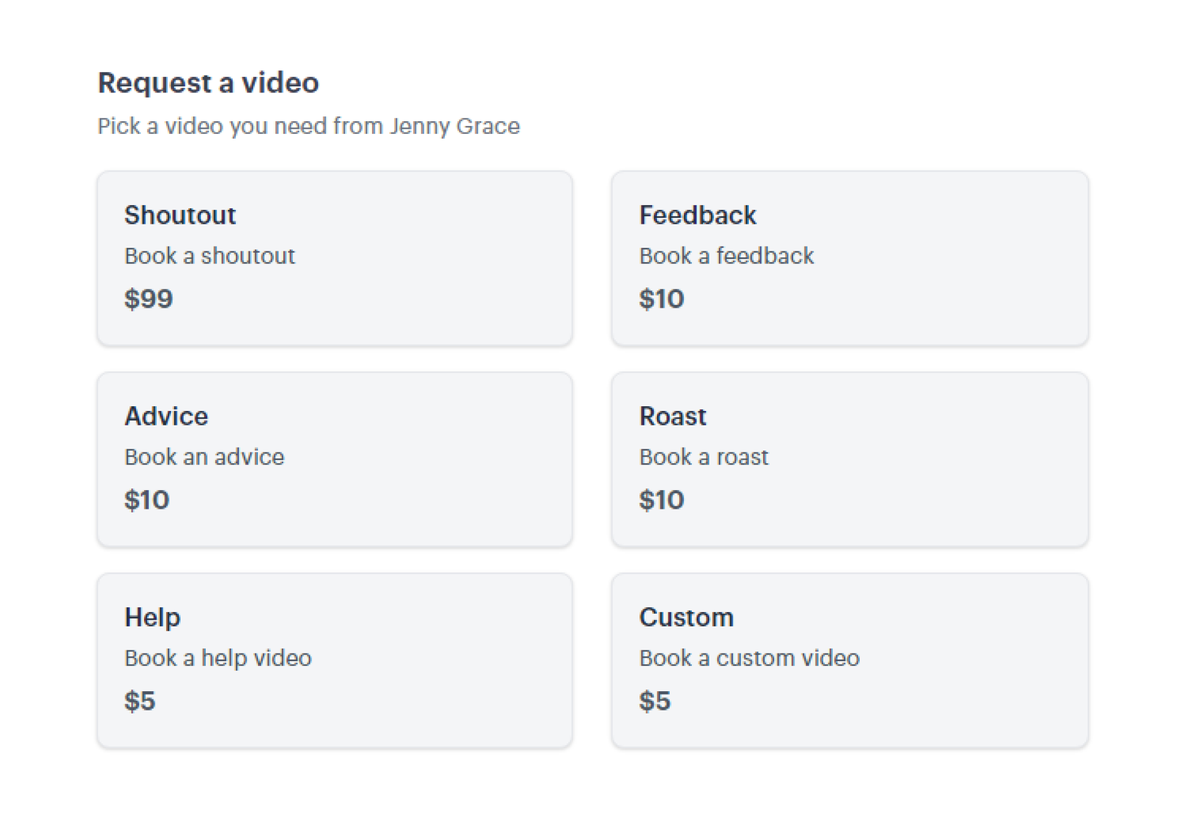Open the Roast booking card
This screenshot has width=1200, height=816.
850,459
